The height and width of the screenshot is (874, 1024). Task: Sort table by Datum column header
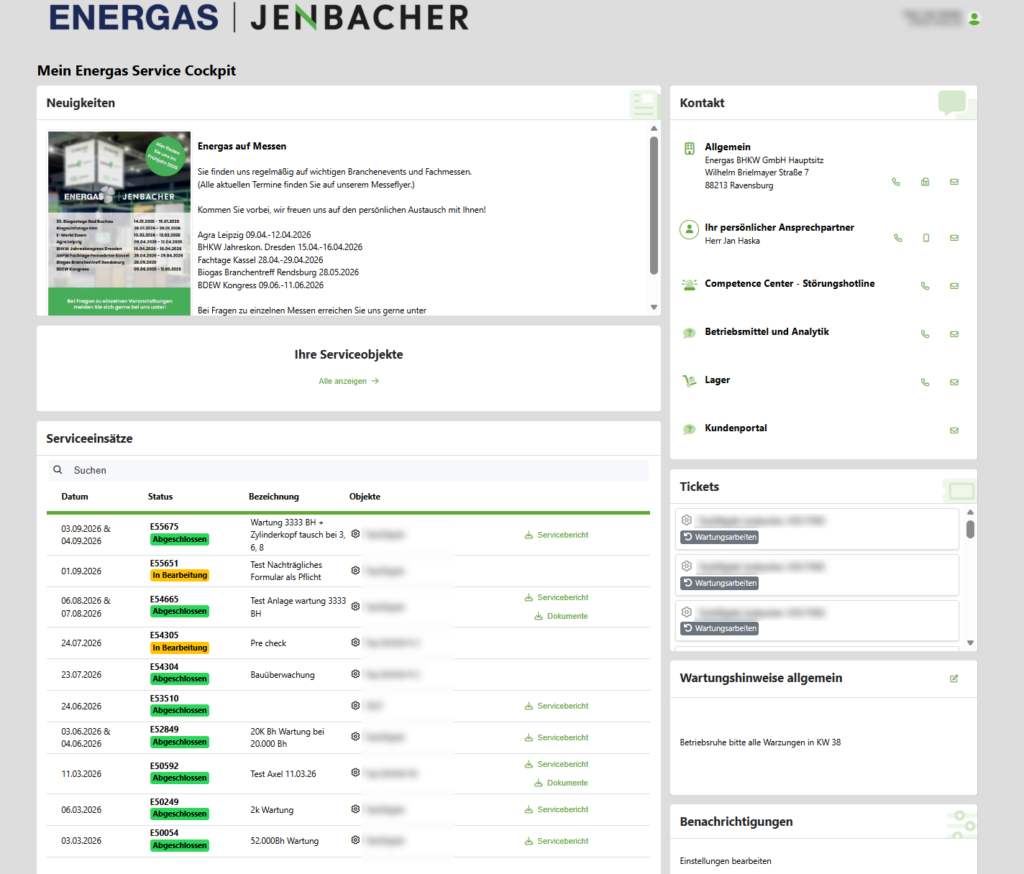74,497
